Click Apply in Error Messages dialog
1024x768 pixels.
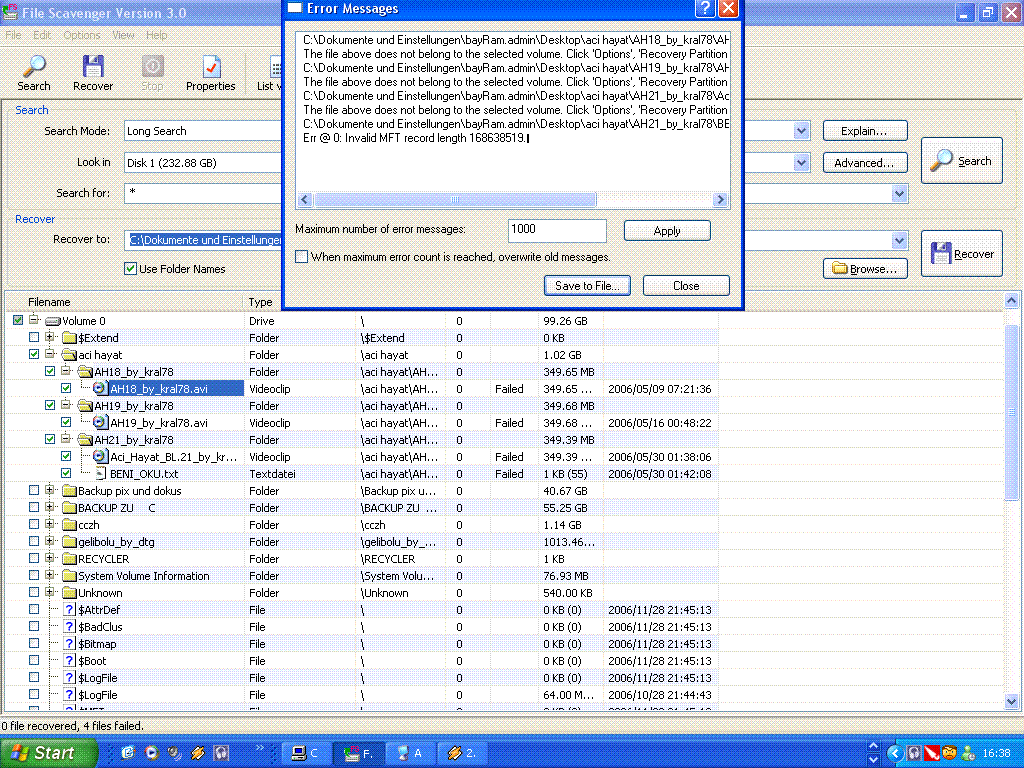point(667,231)
